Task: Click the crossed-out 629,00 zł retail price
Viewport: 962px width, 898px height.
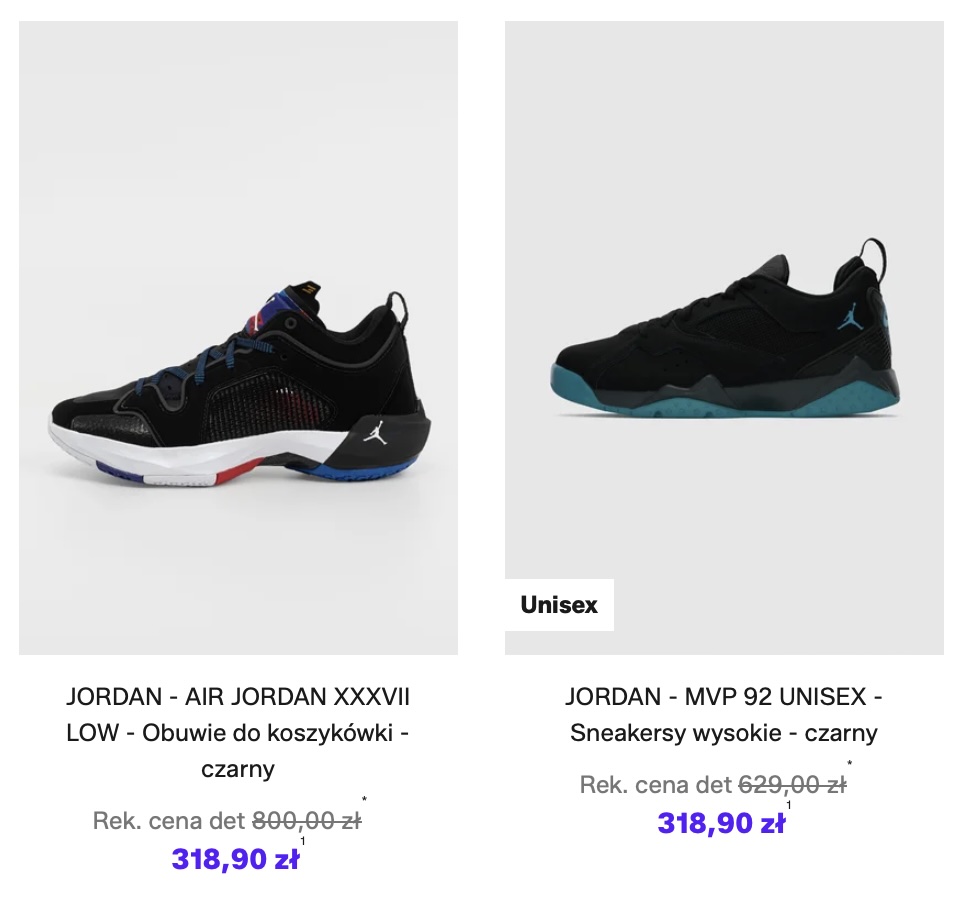Action: coord(793,785)
